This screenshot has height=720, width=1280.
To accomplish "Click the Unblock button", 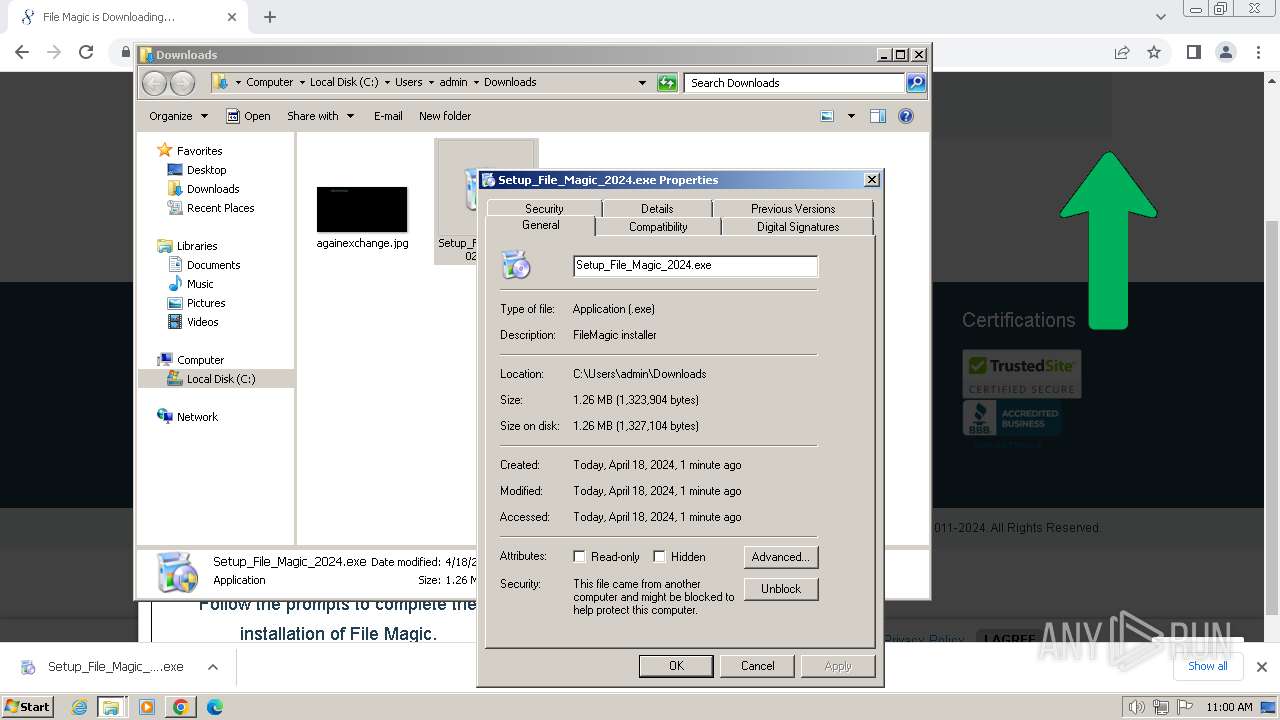I will point(781,589).
